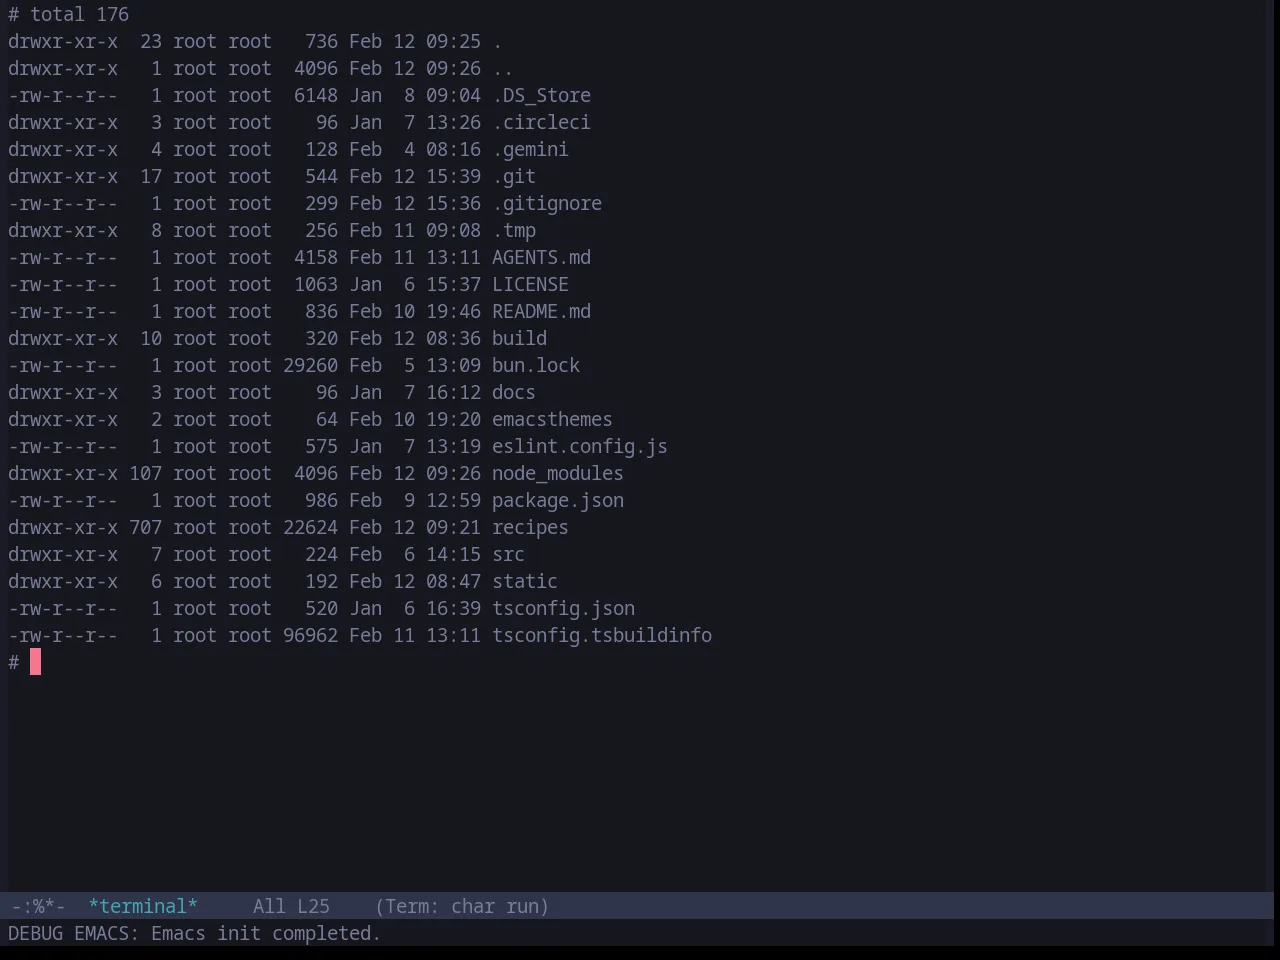Click the L25 line number indicator
This screenshot has width=1280, height=960.
(x=313, y=906)
